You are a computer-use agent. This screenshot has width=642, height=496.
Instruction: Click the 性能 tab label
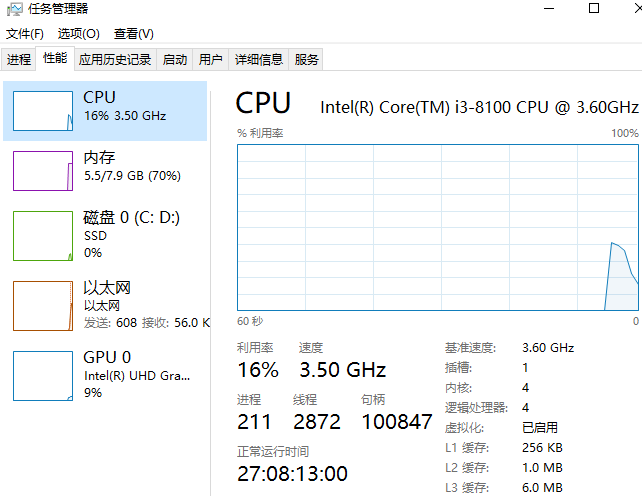55,59
